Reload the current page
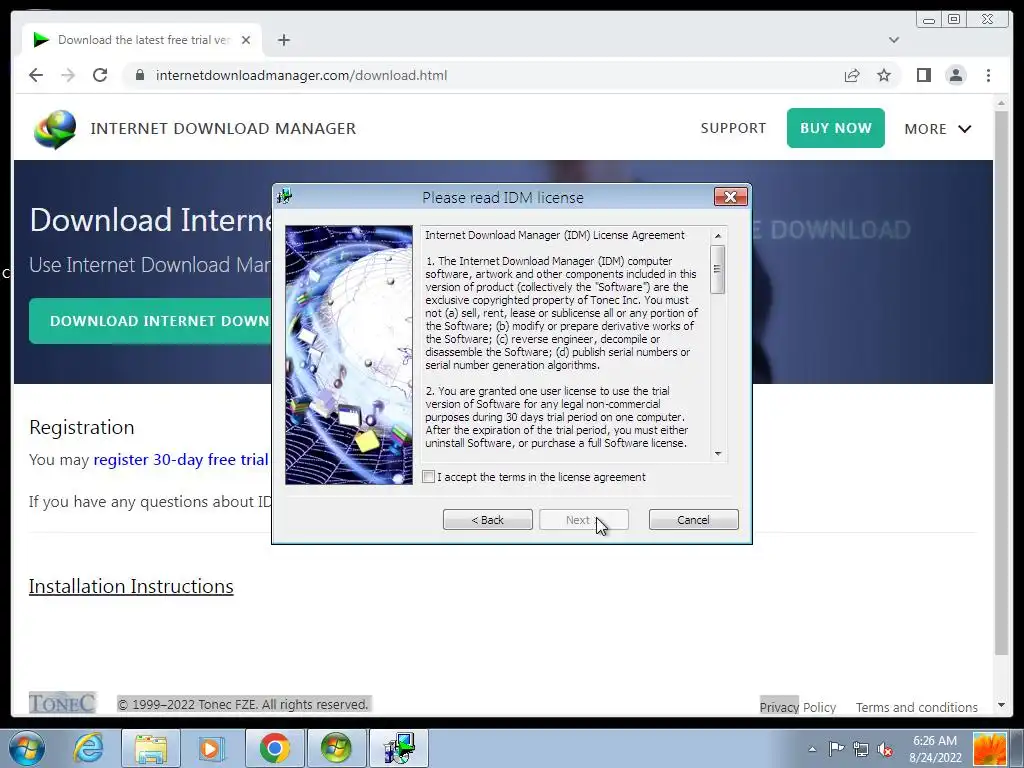The width and height of the screenshot is (1024, 768). (100, 75)
